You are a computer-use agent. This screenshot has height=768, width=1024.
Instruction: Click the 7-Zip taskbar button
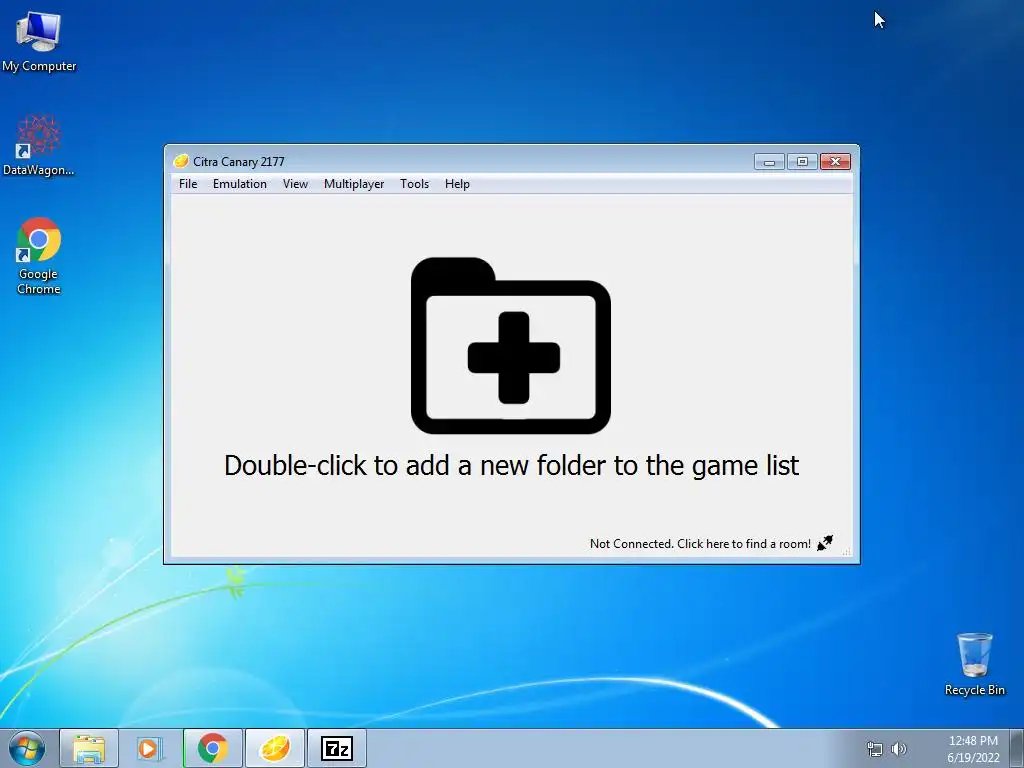click(x=337, y=748)
